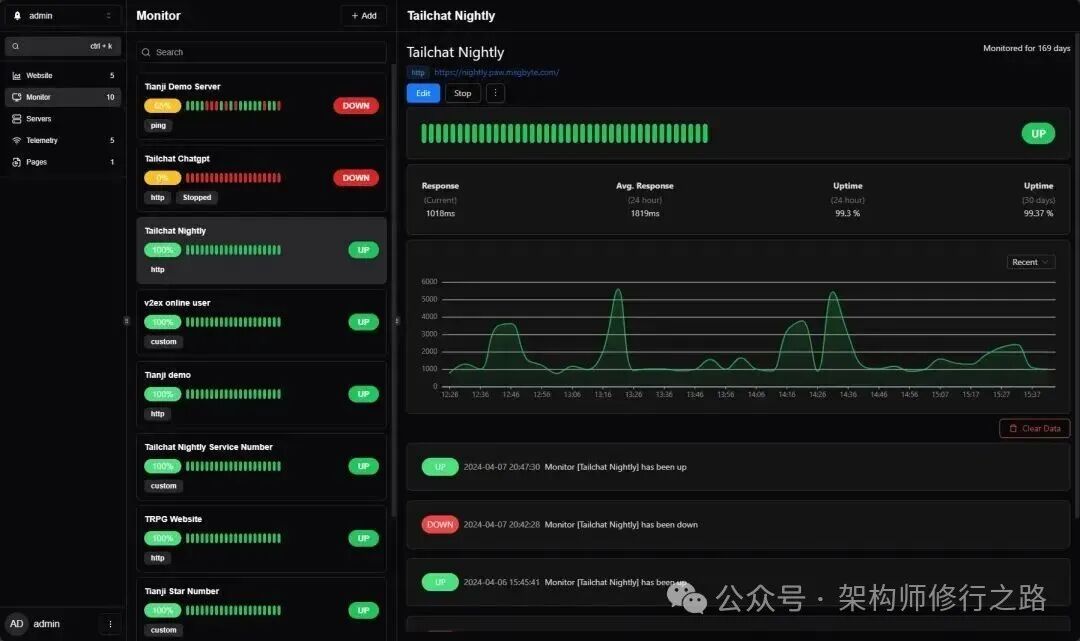
Task: Open the three-dot menu next to Stop
Action: coord(495,93)
